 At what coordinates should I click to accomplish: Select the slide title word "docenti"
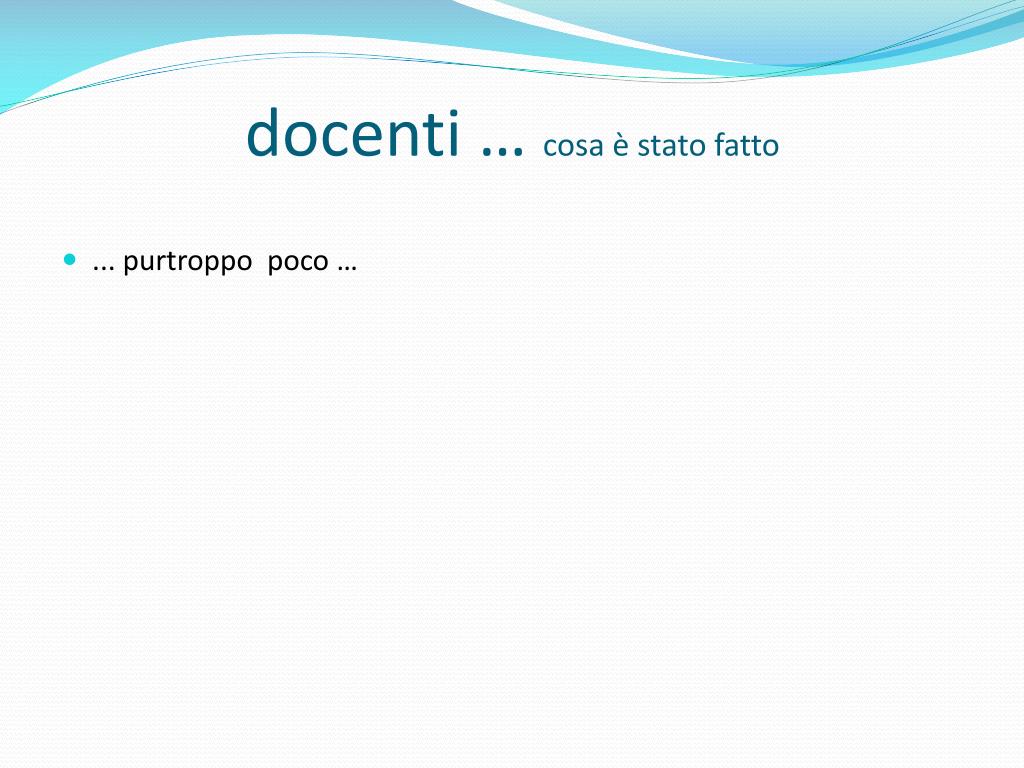(353, 133)
